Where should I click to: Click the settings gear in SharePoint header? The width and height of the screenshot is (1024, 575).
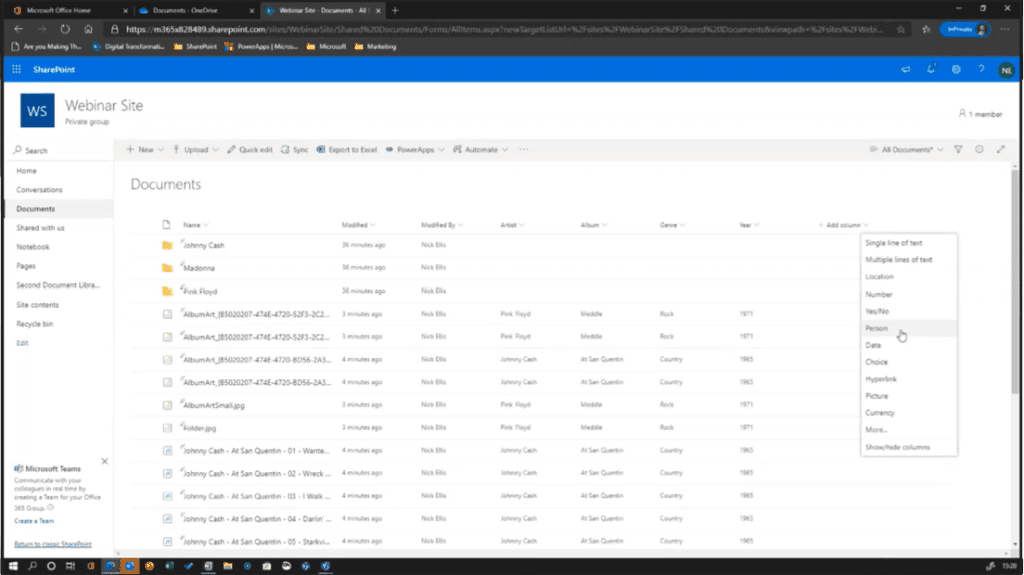coord(956,70)
